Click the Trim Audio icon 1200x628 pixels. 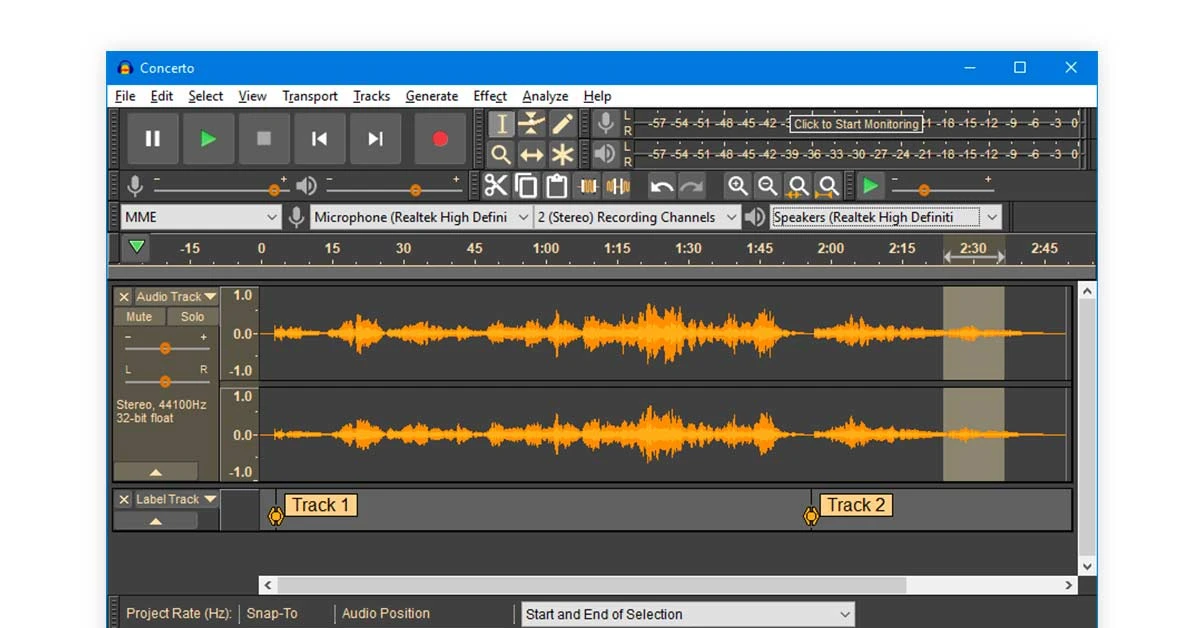tap(589, 185)
